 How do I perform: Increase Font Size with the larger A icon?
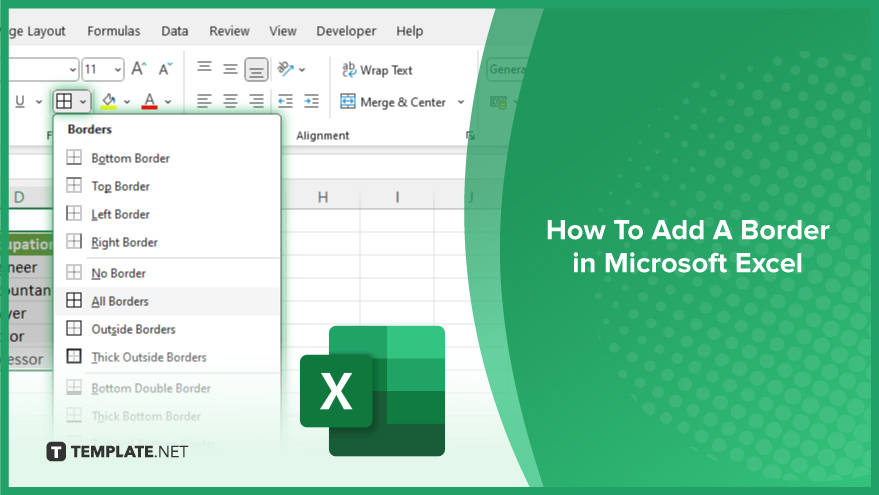pyautogui.click(x=138, y=69)
